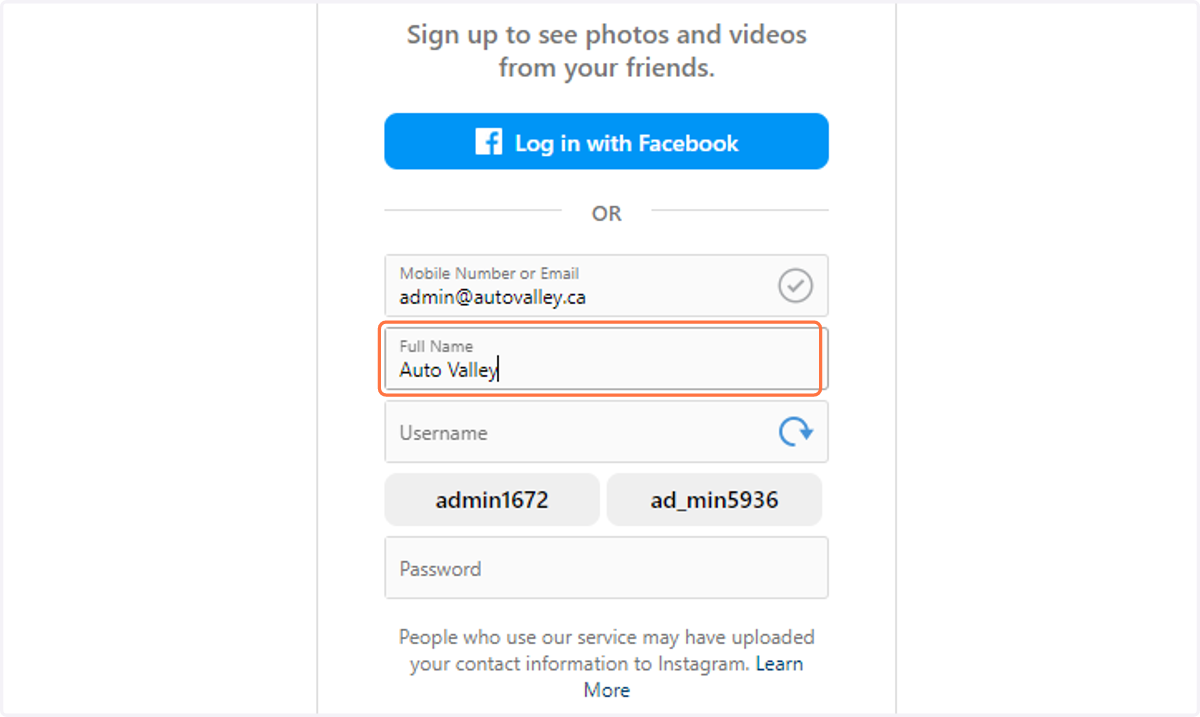The height and width of the screenshot is (717, 1200).
Task: Click the Full Name floating label
Action: point(436,346)
